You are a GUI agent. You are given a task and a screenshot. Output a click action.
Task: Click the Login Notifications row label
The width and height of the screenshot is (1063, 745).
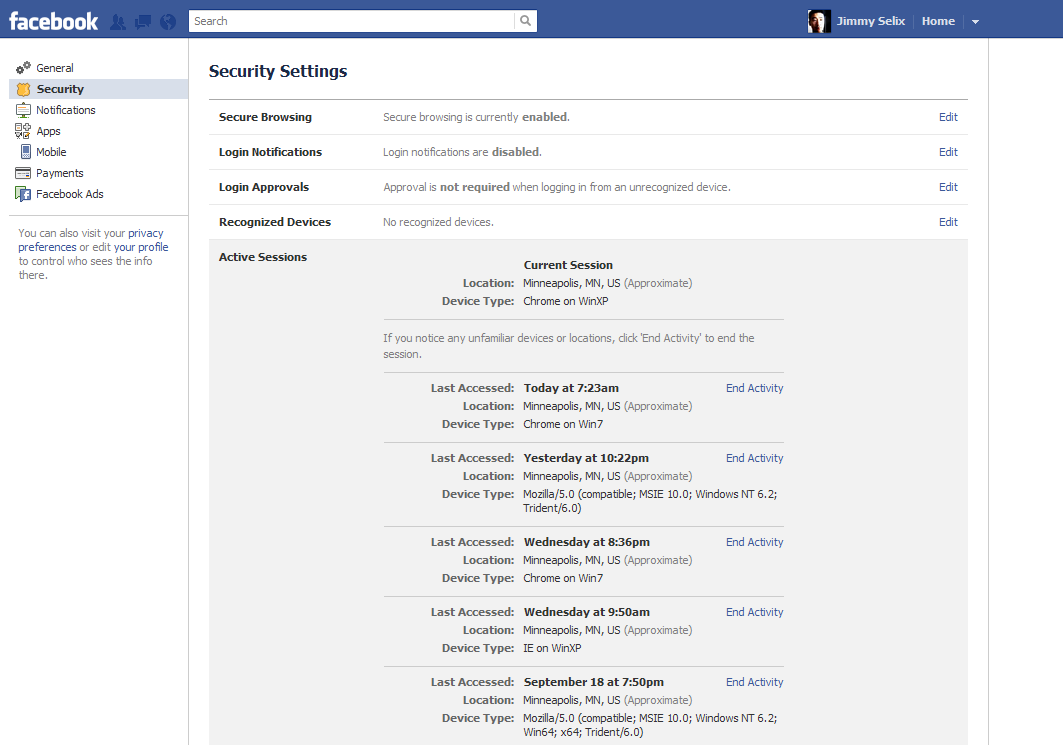pos(270,152)
